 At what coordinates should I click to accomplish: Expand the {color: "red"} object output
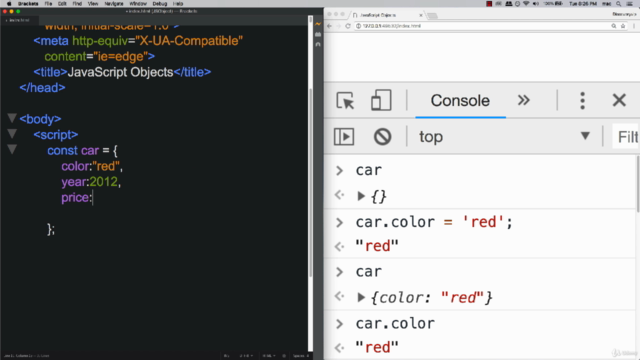click(361, 298)
